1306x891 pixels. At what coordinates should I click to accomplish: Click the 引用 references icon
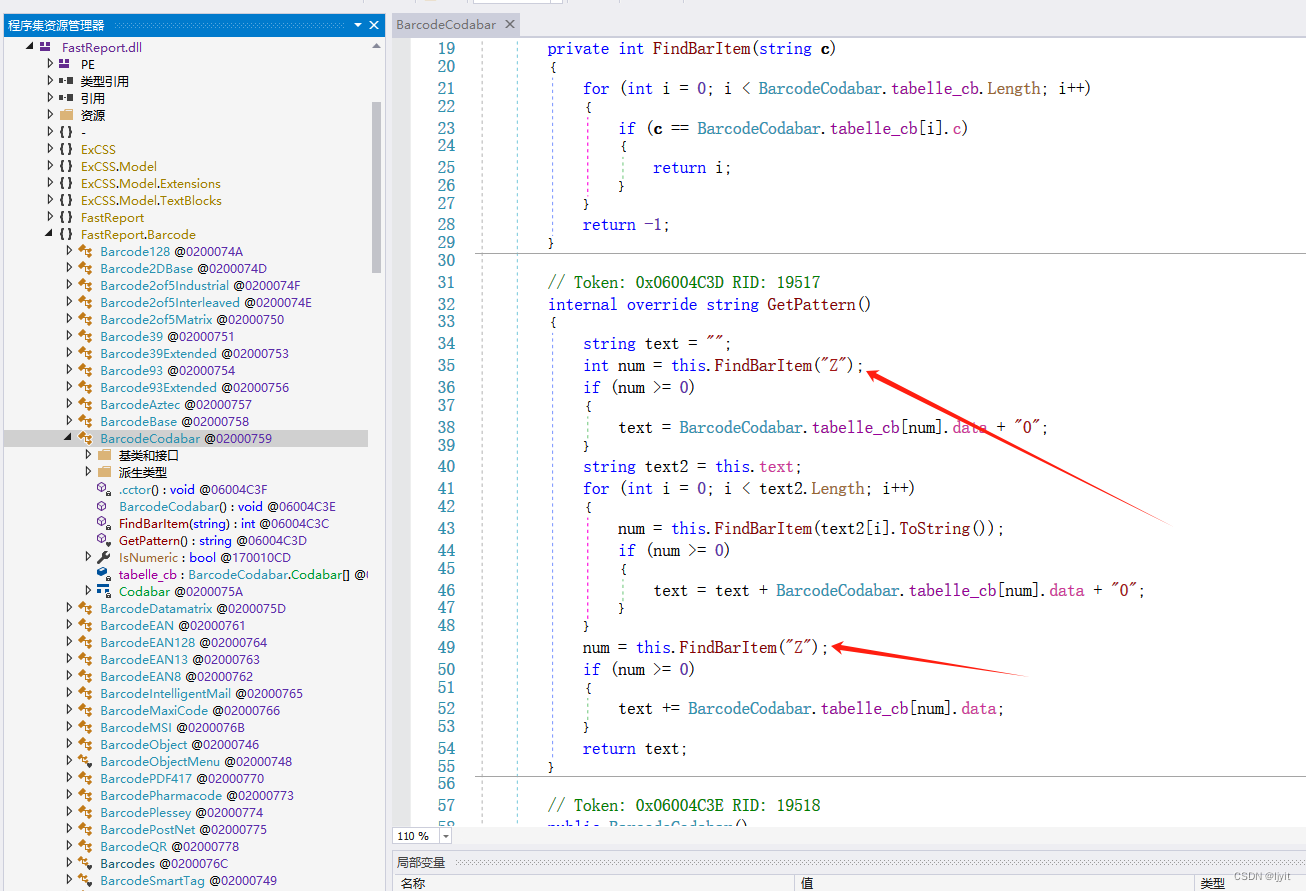pyautogui.click(x=65, y=98)
